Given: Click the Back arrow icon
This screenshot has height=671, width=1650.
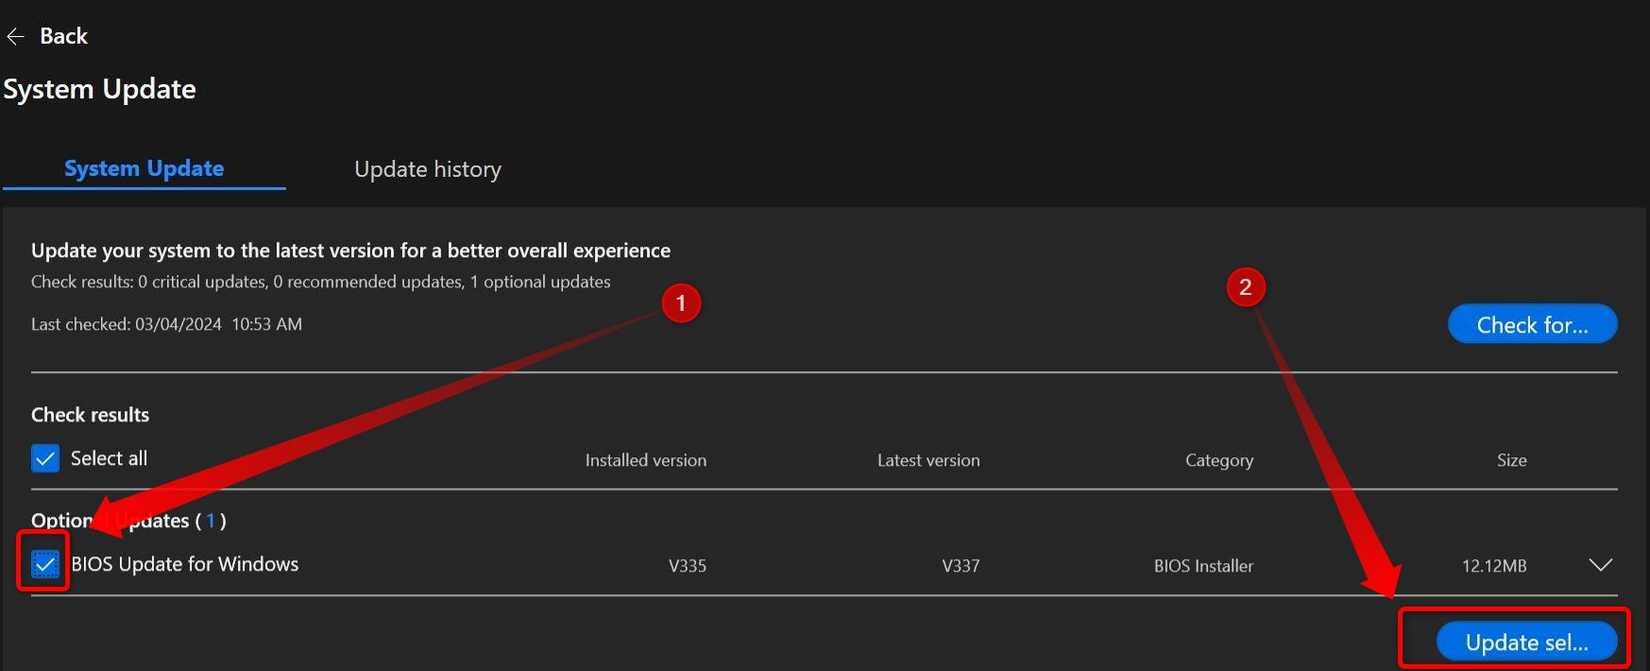Looking at the screenshot, I should (x=15, y=35).
